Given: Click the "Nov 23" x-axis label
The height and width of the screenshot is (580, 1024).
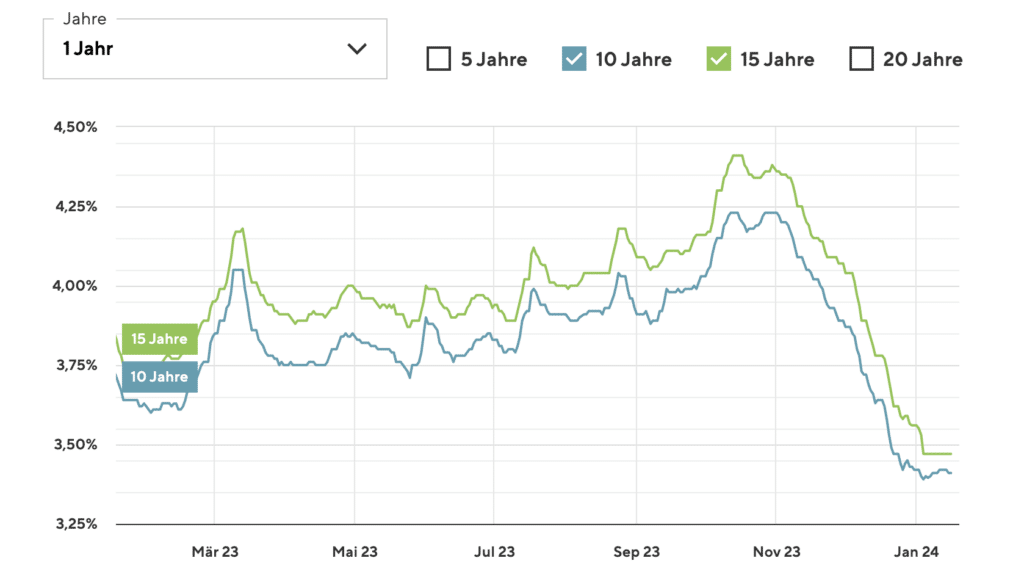Looking at the screenshot, I should (x=777, y=551).
